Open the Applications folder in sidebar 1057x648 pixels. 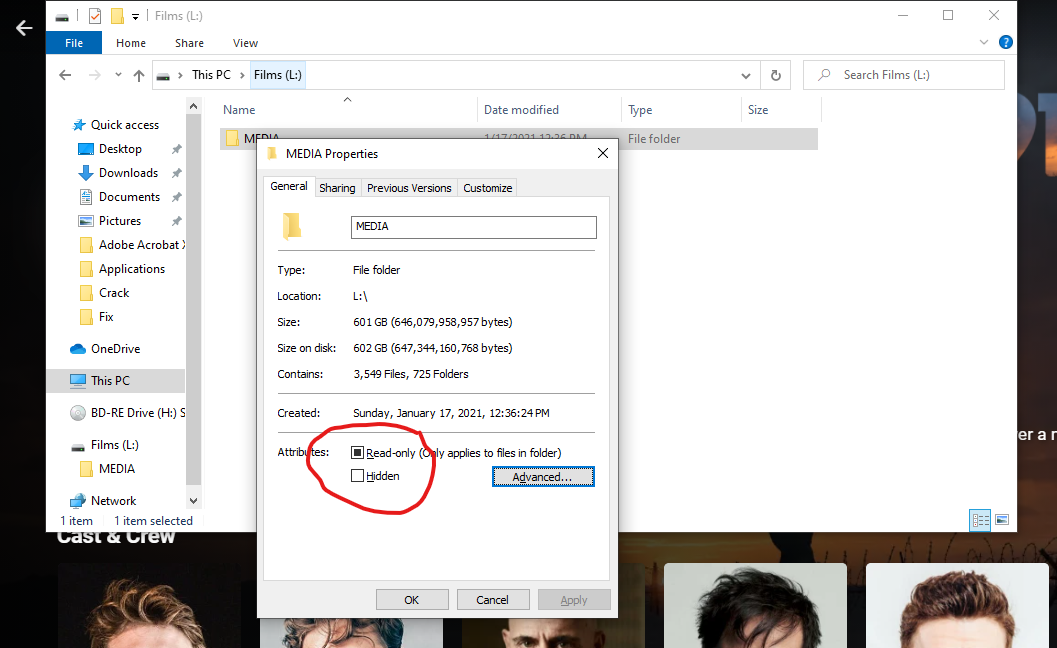click(131, 269)
